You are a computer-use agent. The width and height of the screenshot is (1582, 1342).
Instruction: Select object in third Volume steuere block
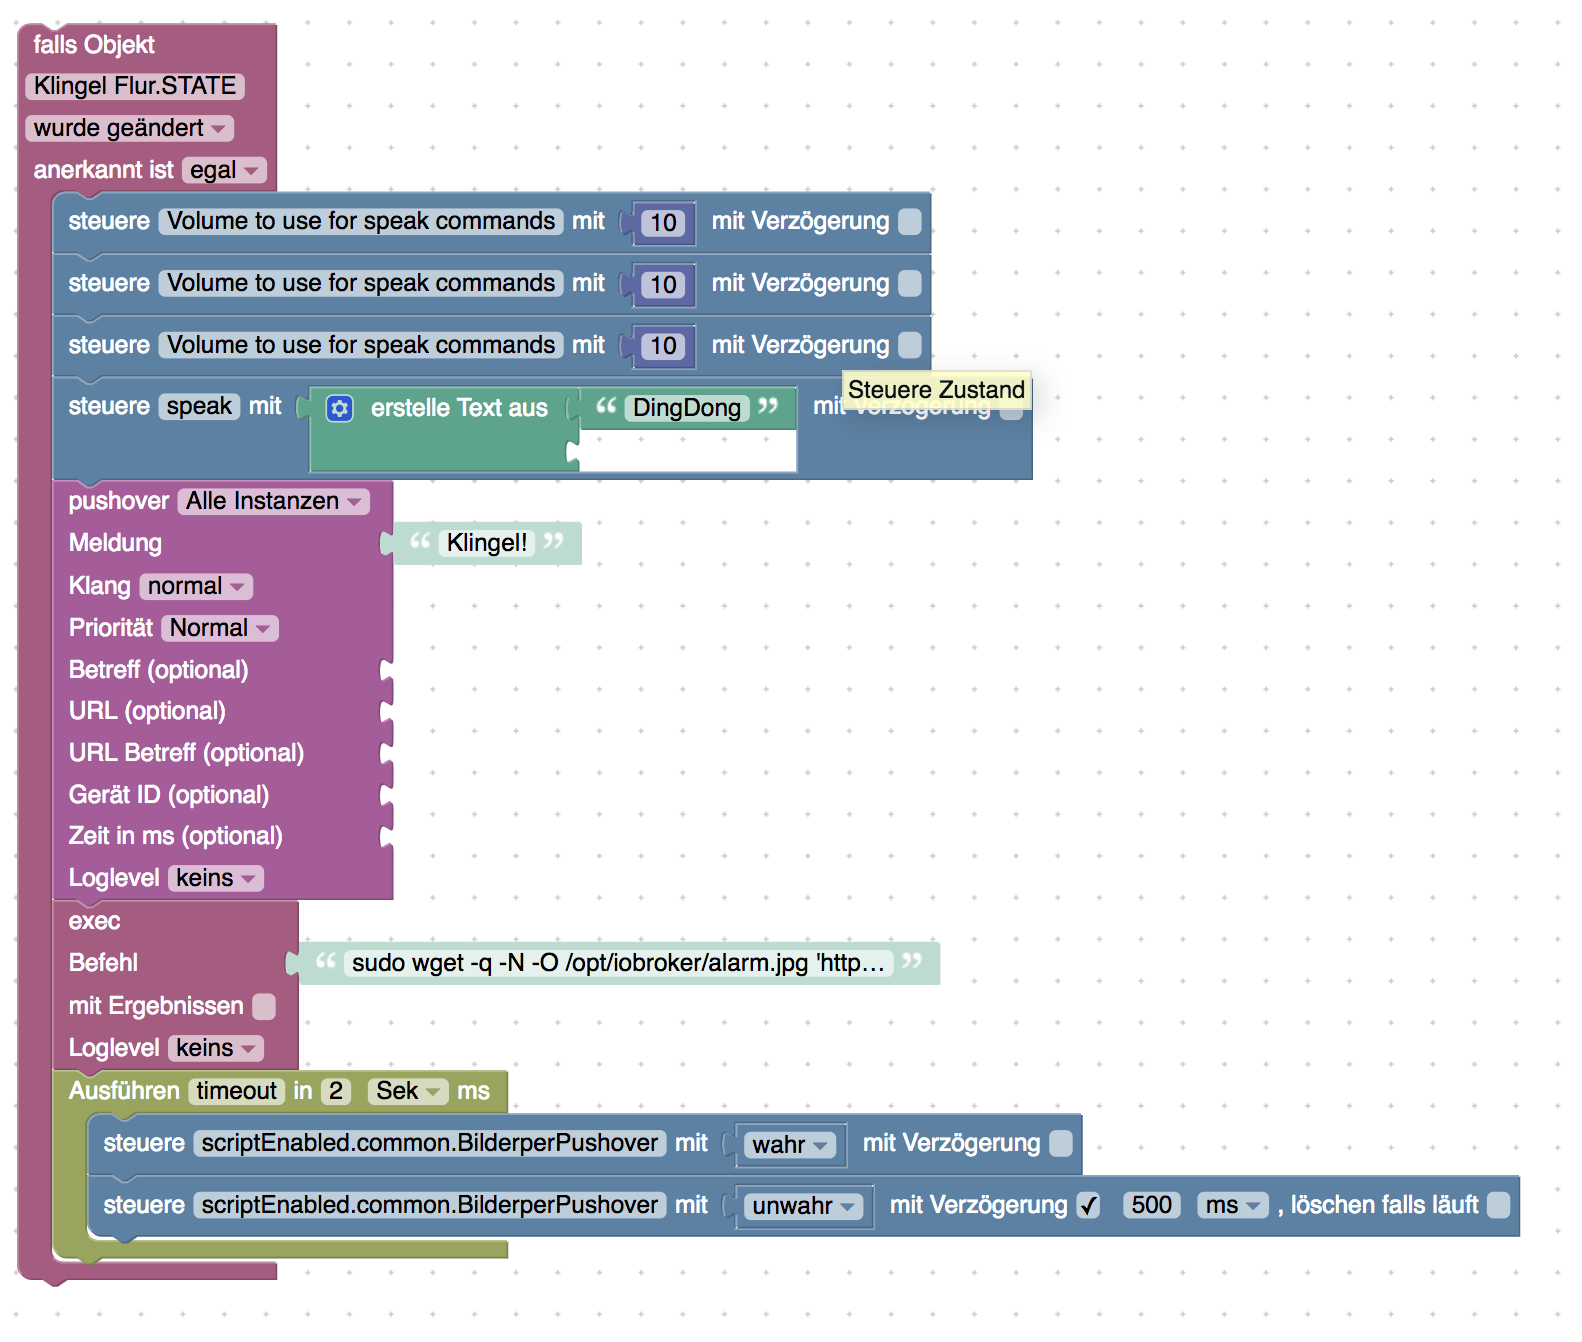tap(361, 345)
